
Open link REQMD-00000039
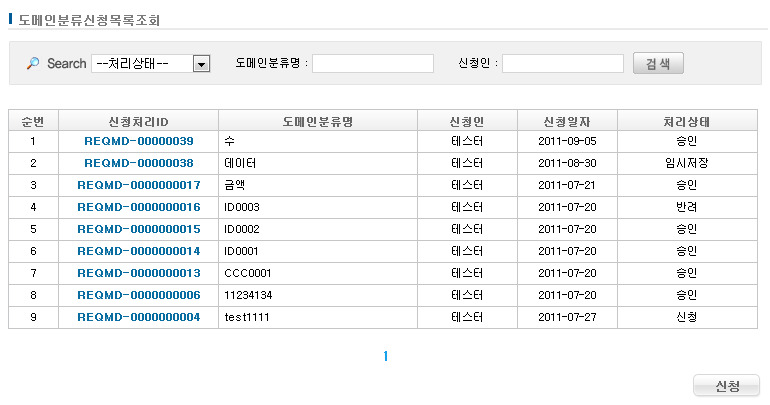pyautogui.click(x=139, y=141)
